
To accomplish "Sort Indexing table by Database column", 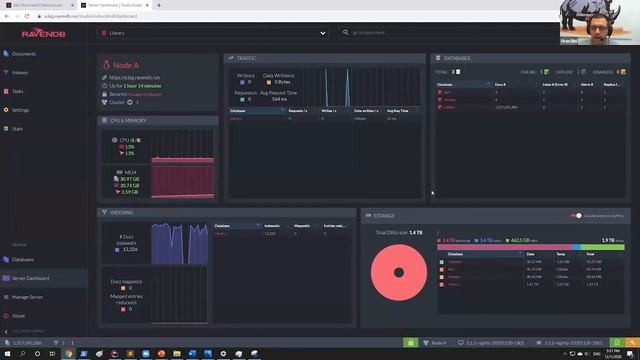I will point(237,226).
